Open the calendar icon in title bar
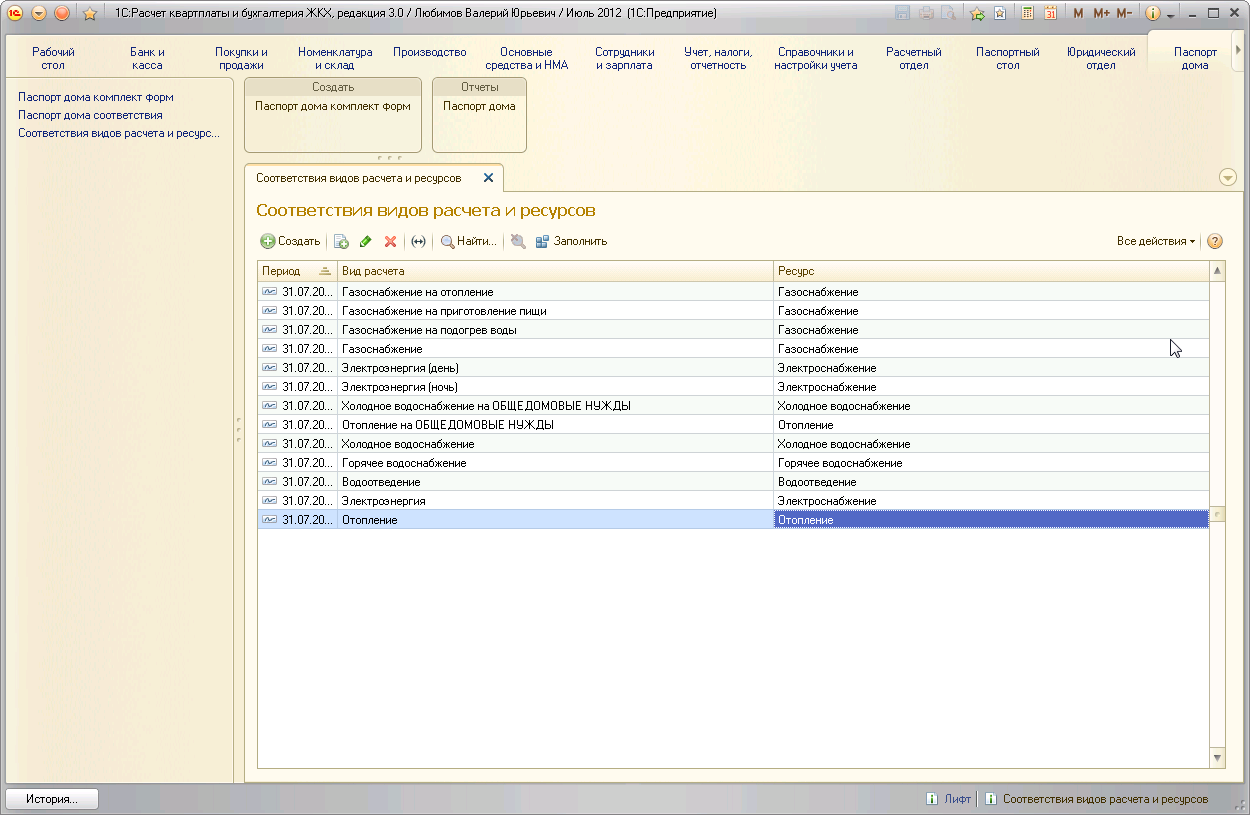The image size is (1250, 815). [1050, 13]
